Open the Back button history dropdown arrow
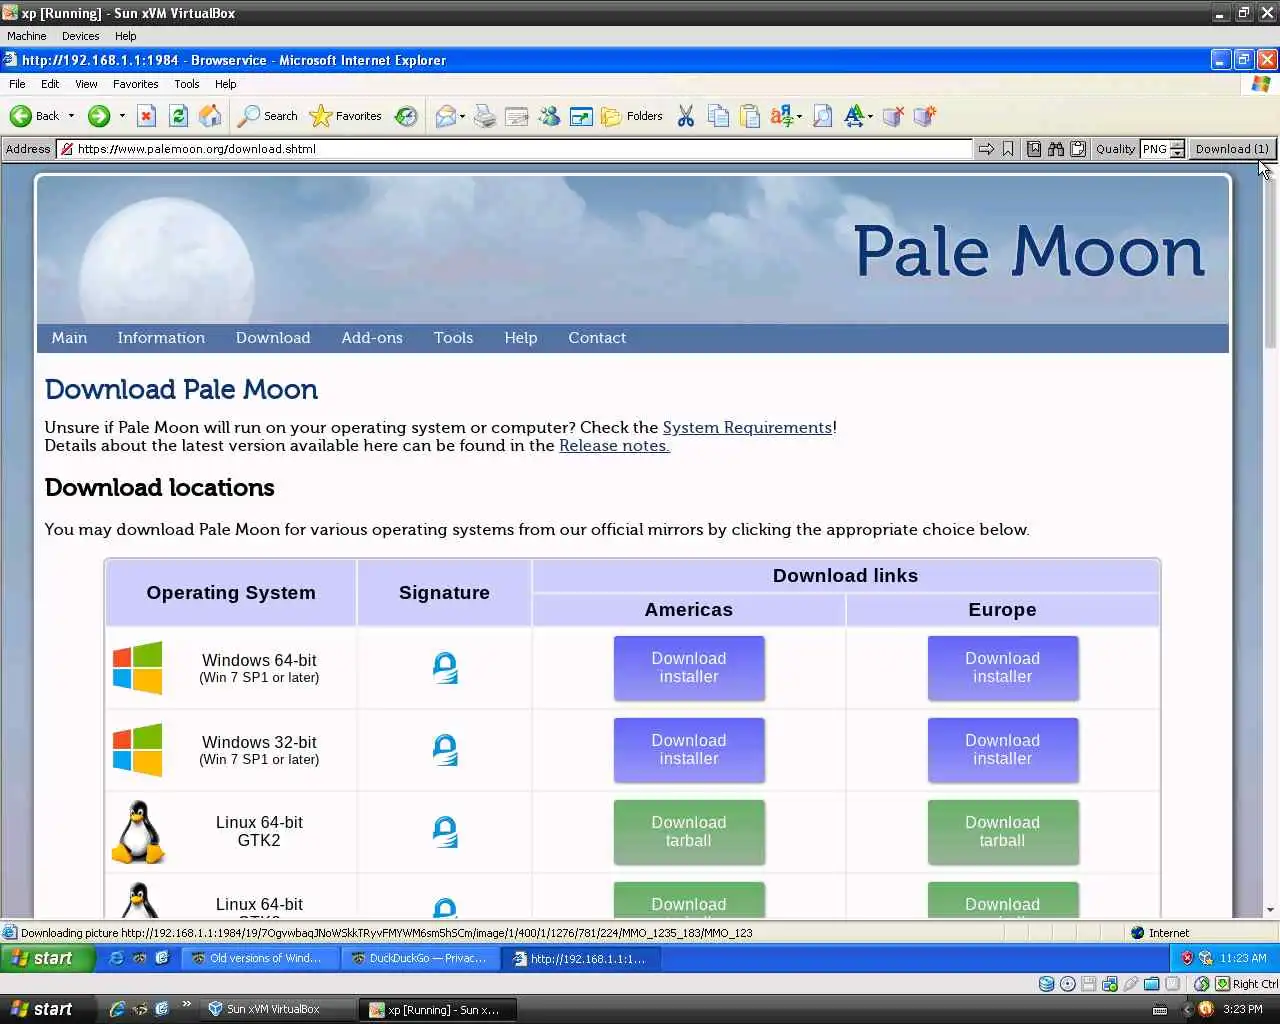Viewport: 1280px width, 1024px height. coord(71,116)
